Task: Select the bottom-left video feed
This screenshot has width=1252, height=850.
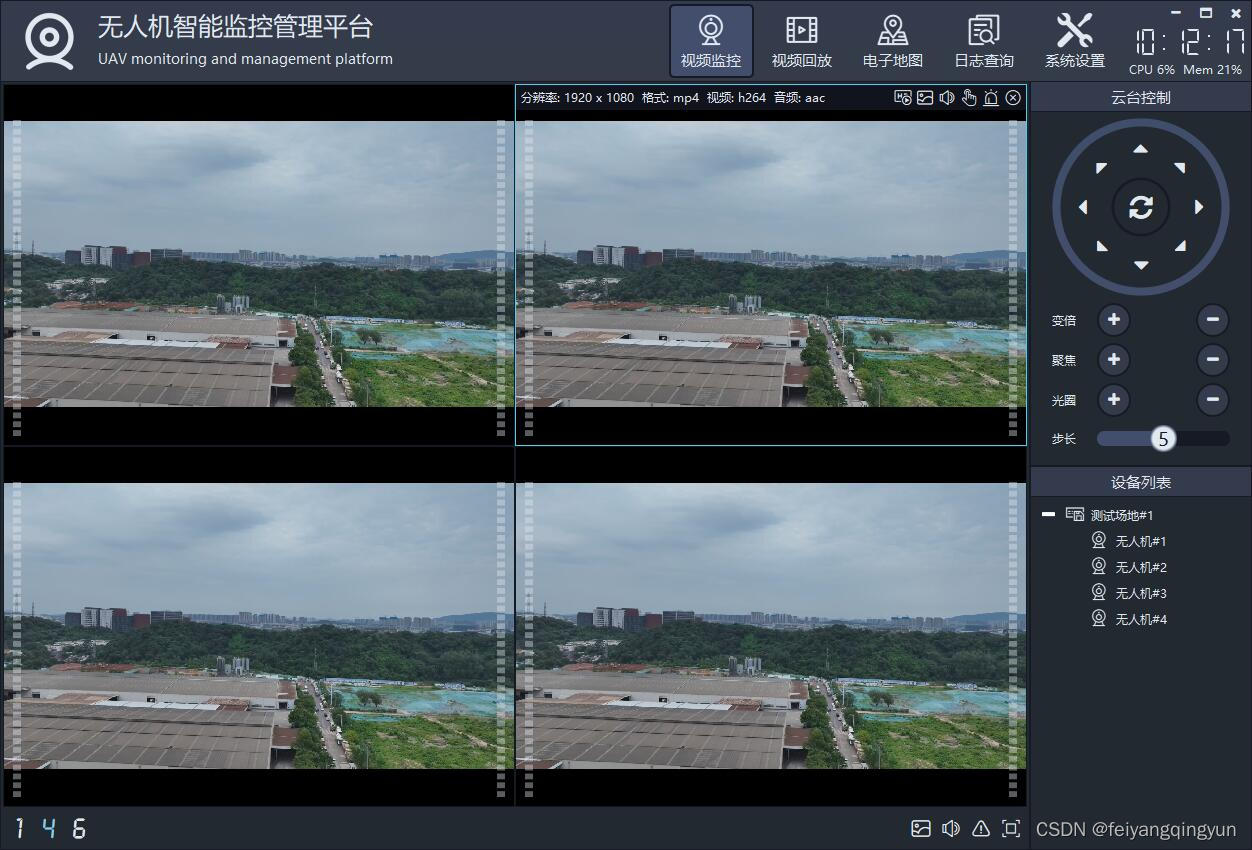Action: 259,626
